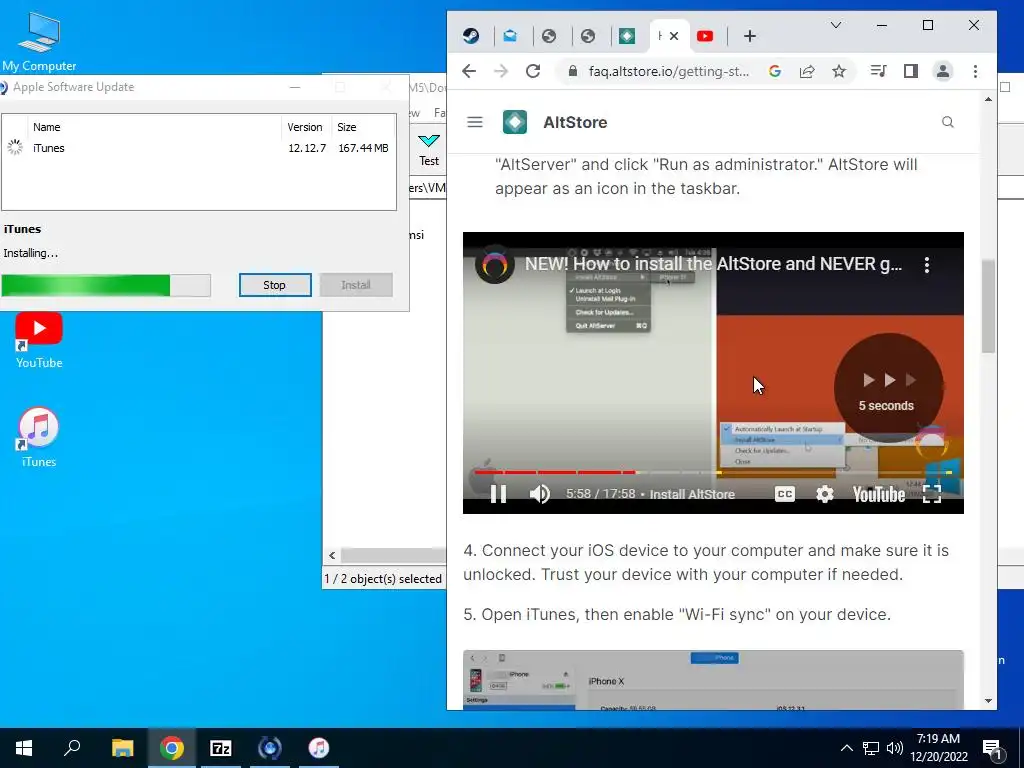Click the AltStore logo icon

pos(515,122)
